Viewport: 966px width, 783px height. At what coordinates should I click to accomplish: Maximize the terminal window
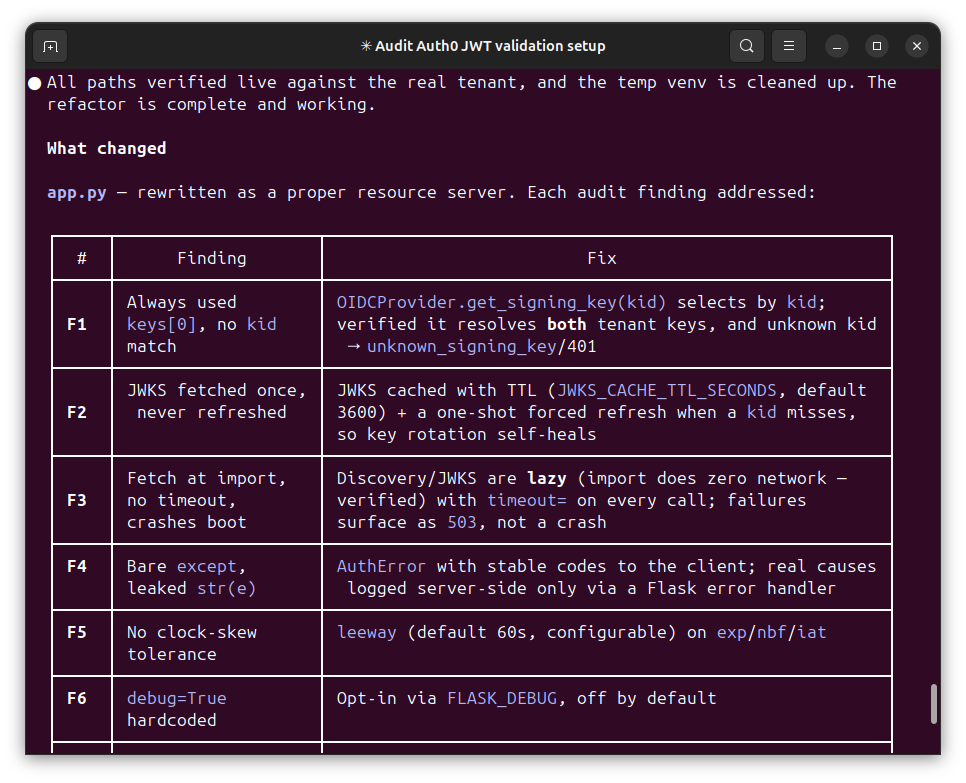877,46
